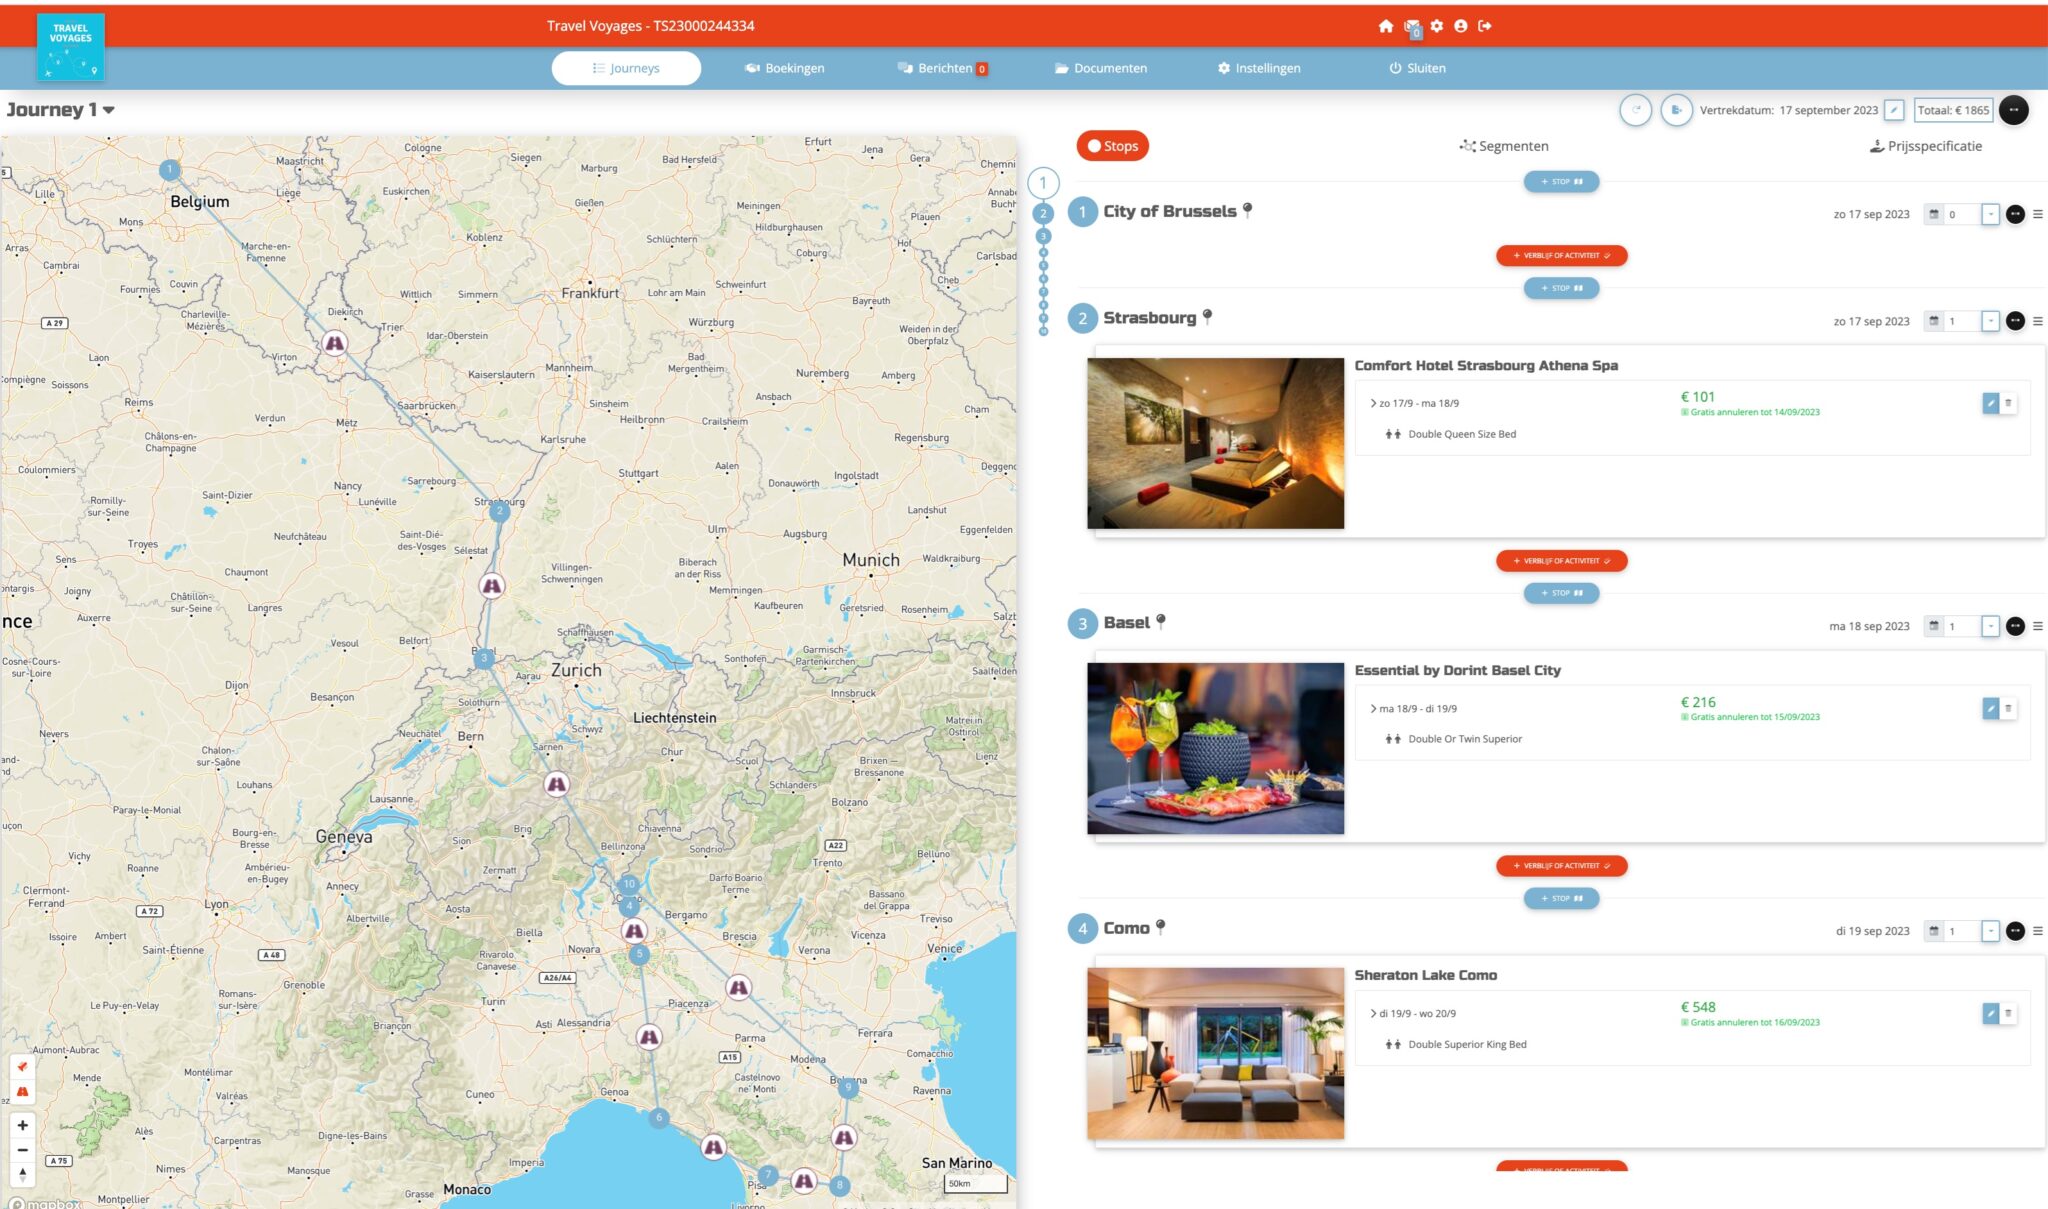Screen dimensions: 2048x1209
Task: Open the Journeys tab
Action: (x=626, y=68)
